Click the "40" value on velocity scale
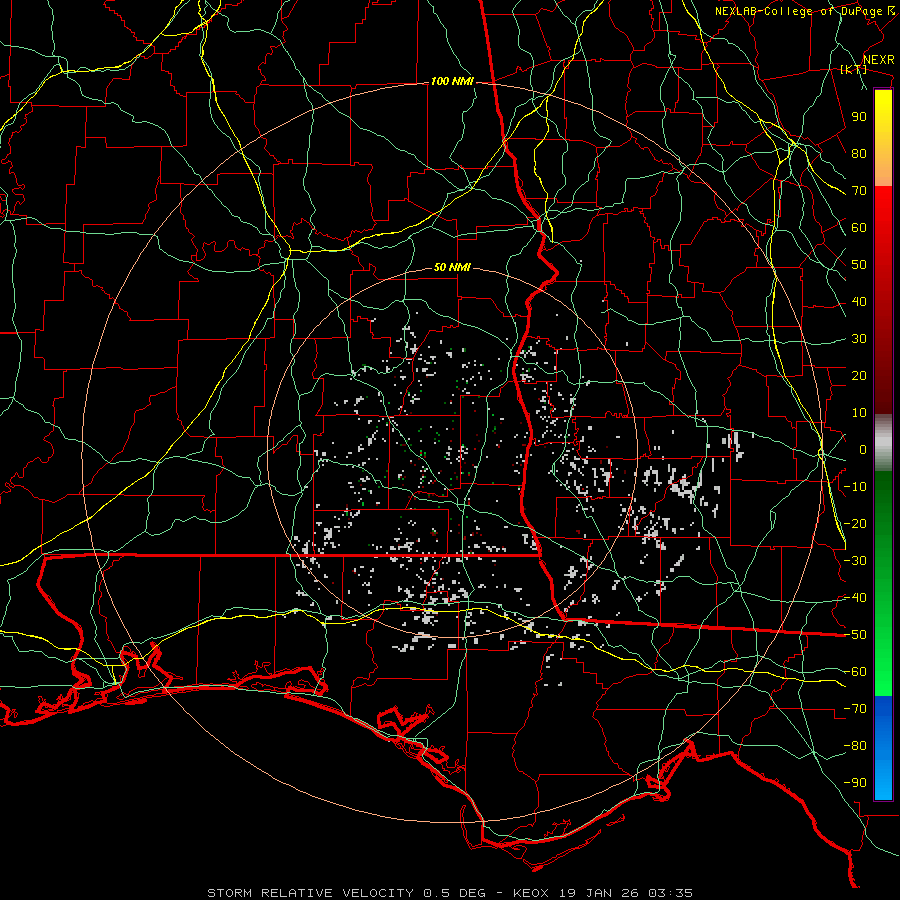900x900 pixels. coord(859,302)
